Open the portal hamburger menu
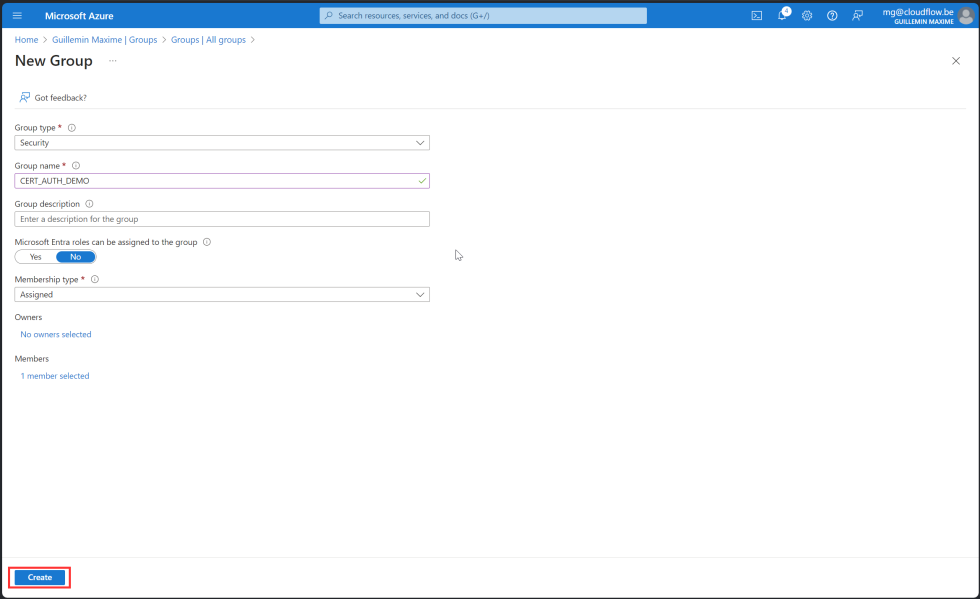Image resolution: width=980 pixels, height=599 pixels. coord(16,15)
